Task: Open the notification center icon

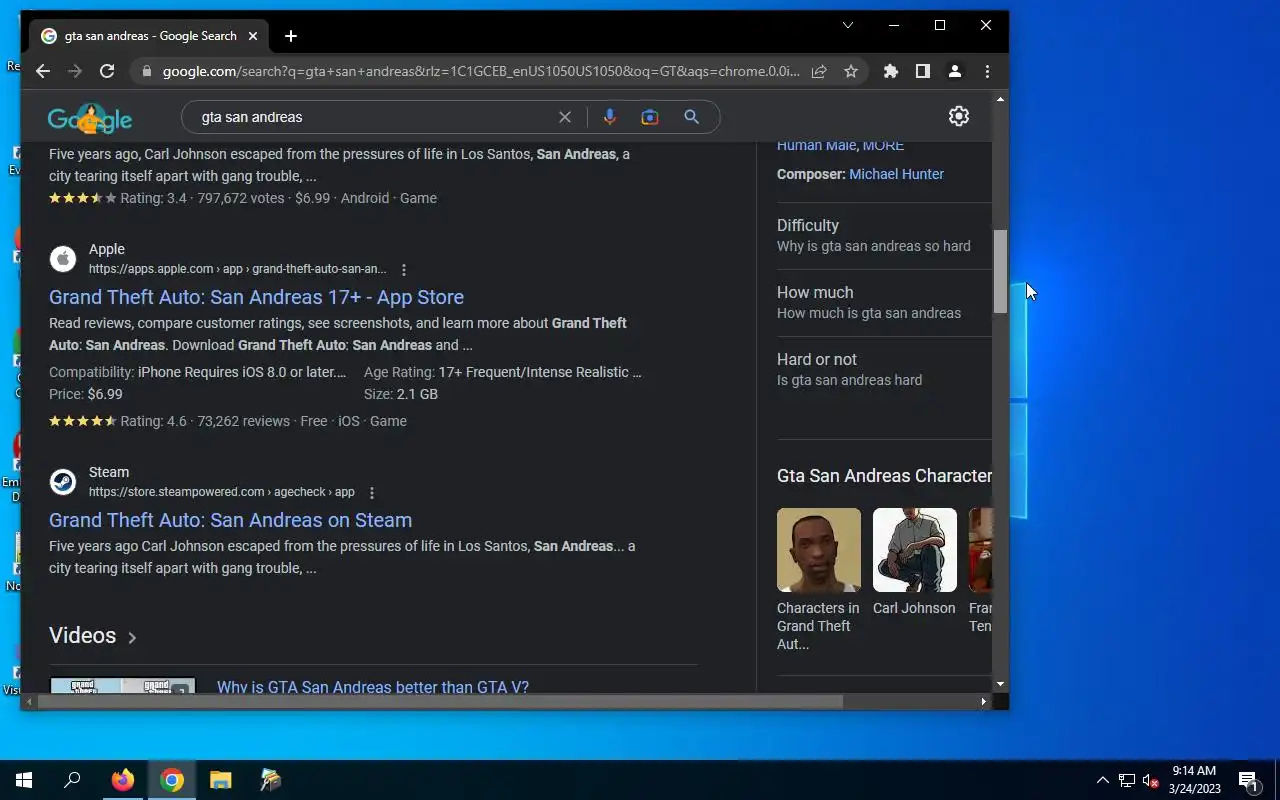Action: (x=1248, y=780)
